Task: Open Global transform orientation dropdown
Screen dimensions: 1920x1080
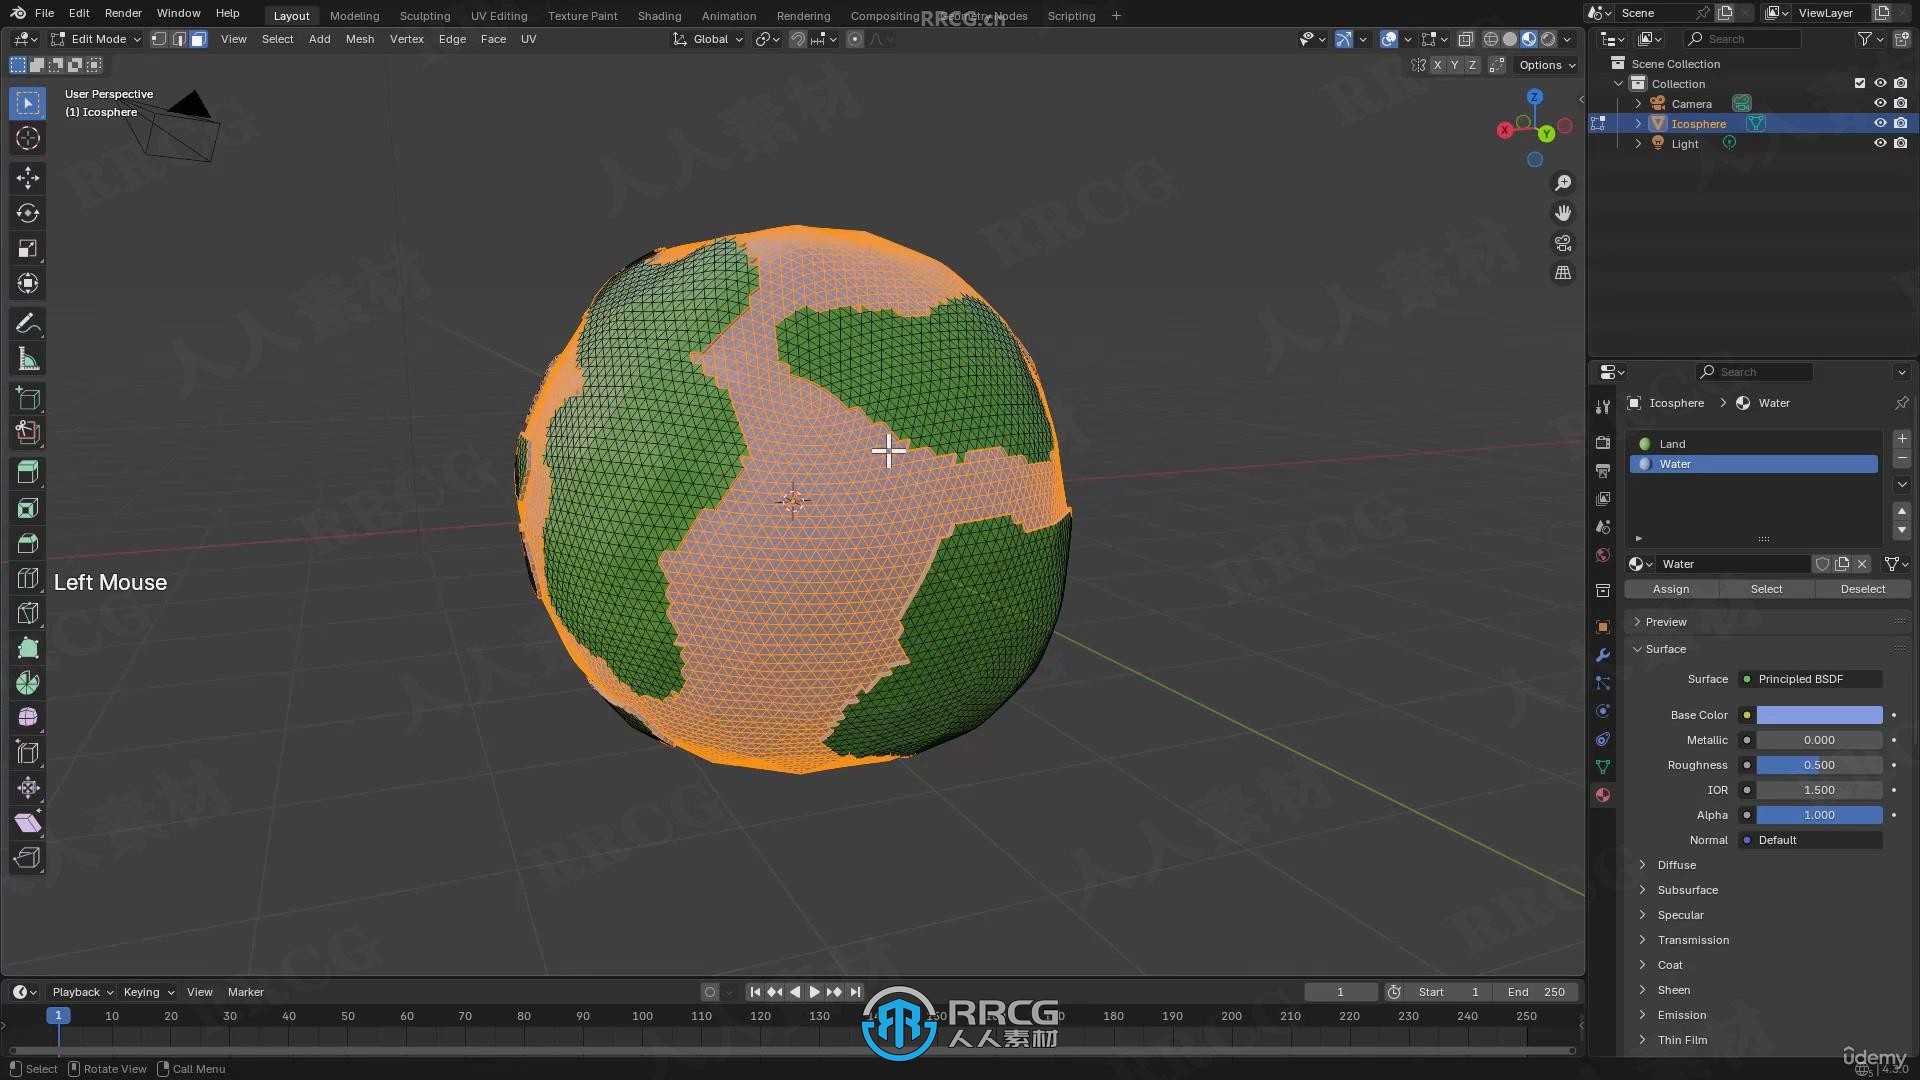Action: 708,39
